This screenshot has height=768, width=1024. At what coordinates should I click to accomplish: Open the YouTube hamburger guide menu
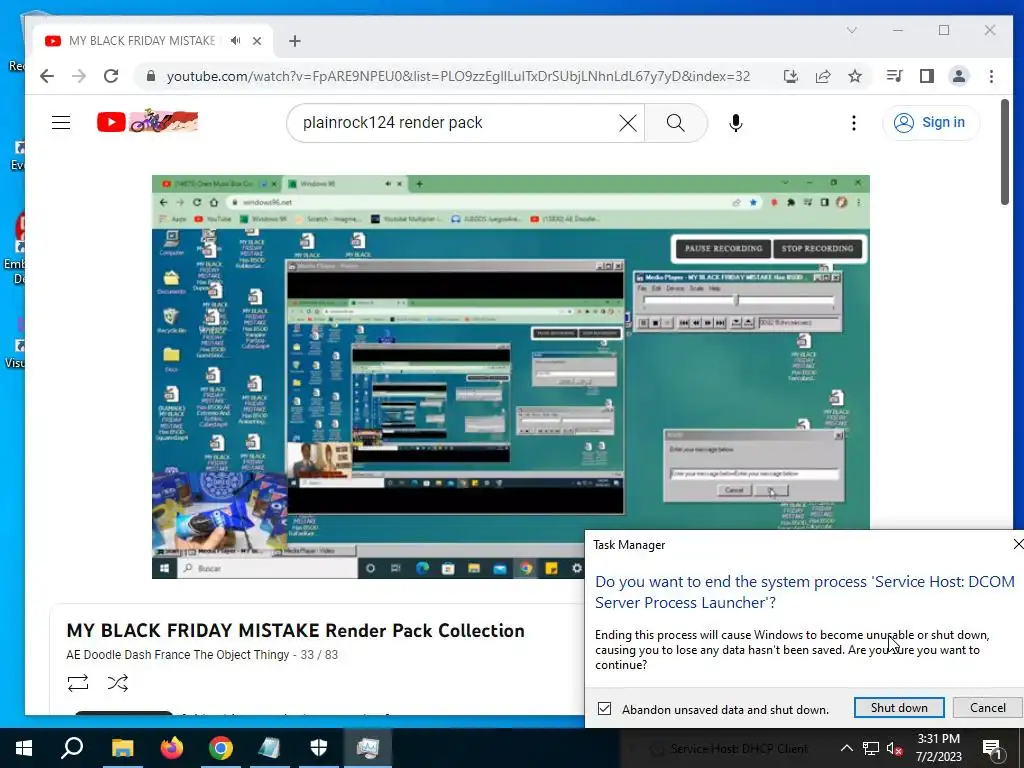coord(61,122)
